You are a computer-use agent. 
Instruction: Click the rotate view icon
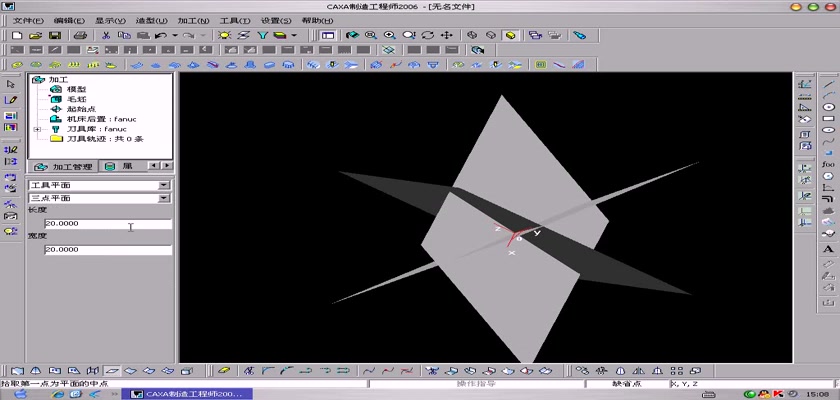click(x=428, y=35)
